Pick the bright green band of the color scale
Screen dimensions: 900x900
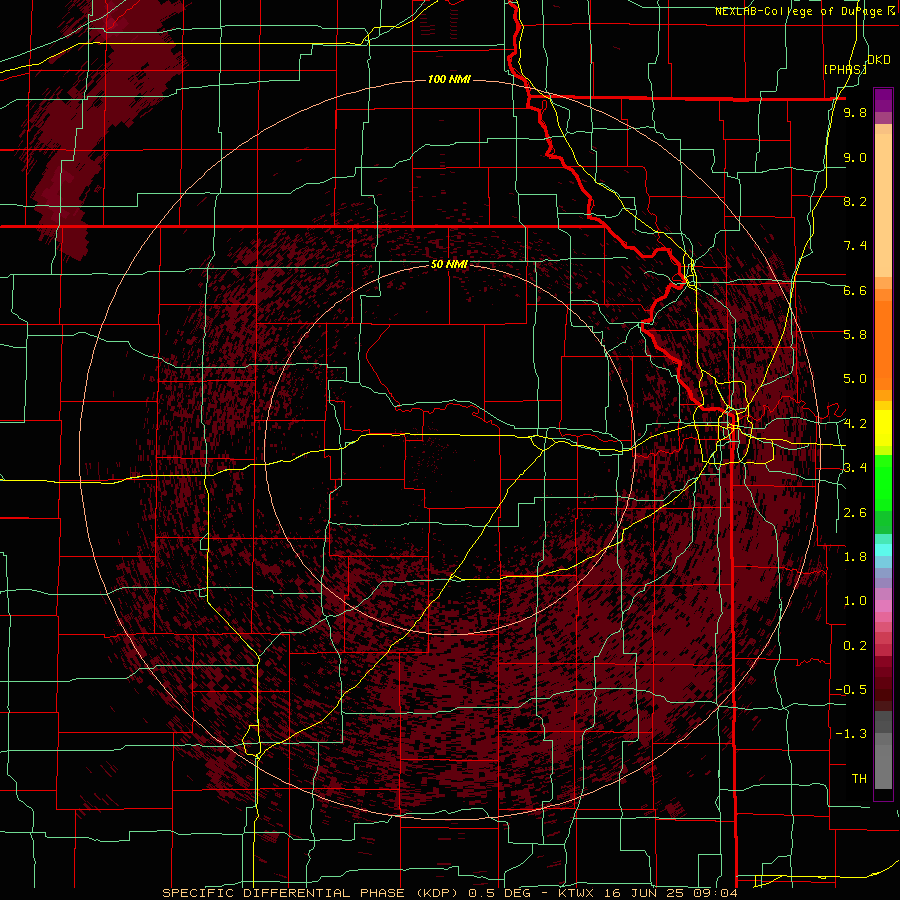click(883, 485)
